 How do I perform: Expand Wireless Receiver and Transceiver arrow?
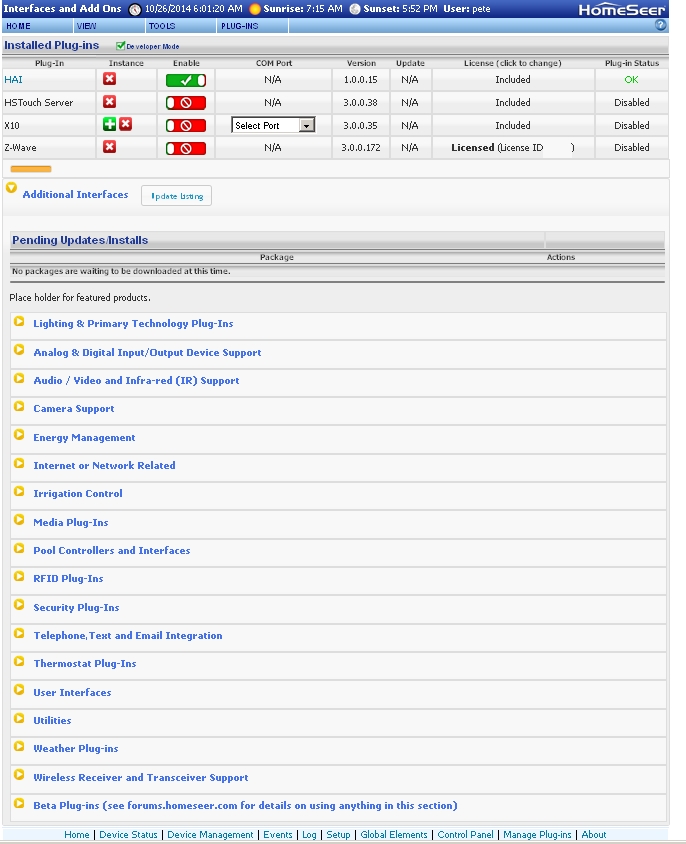pos(19,775)
